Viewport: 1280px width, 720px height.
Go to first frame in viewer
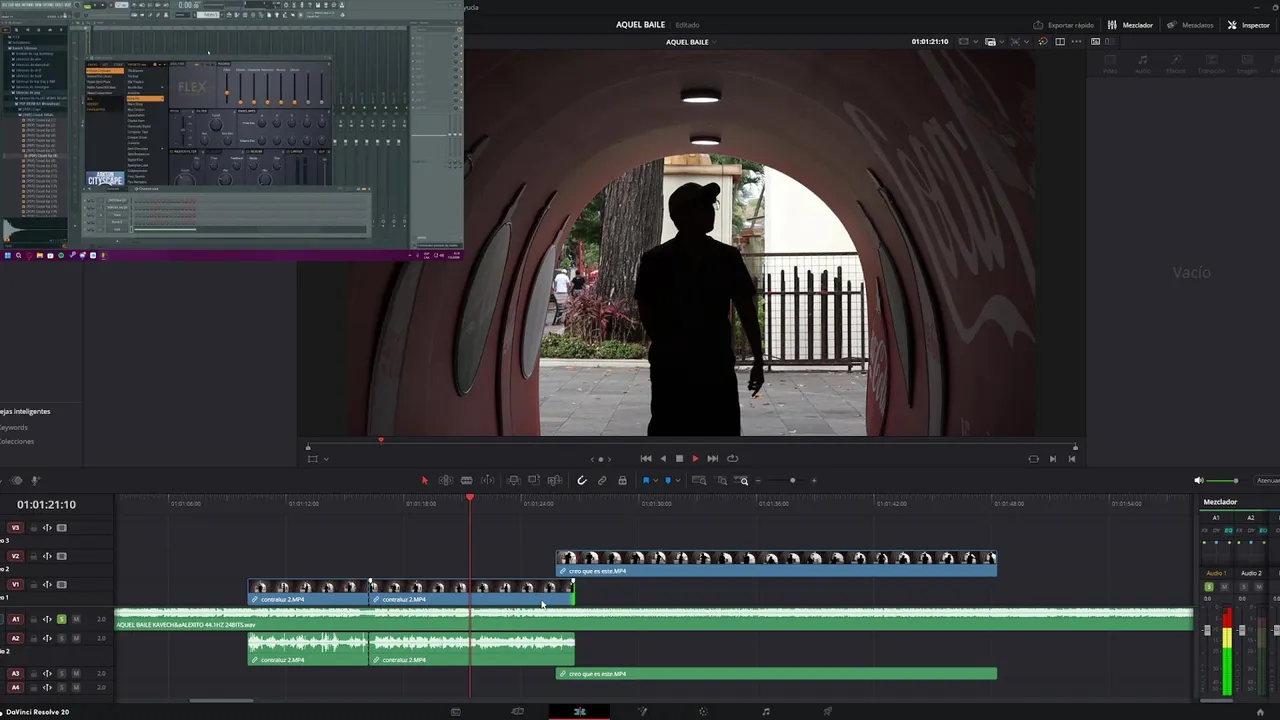click(x=645, y=458)
